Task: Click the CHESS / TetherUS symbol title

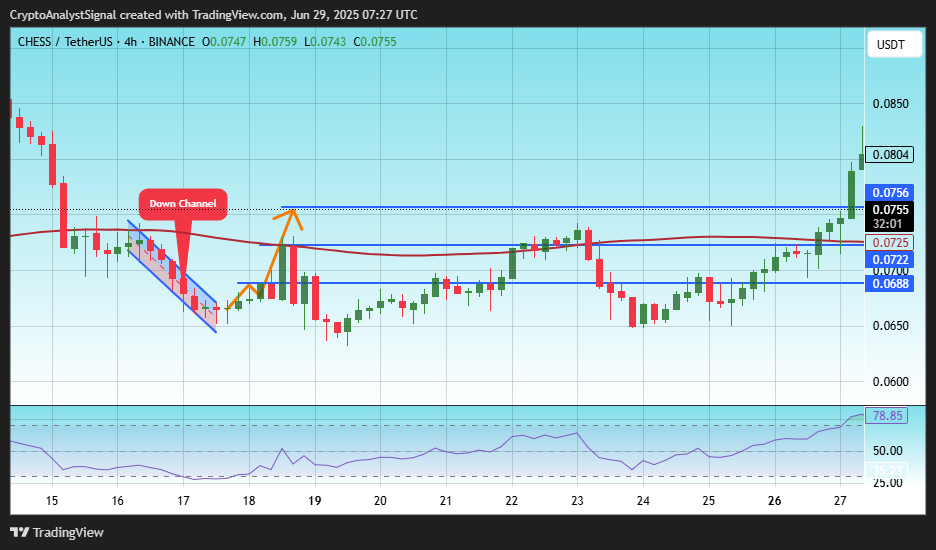Action: point(65,42)
